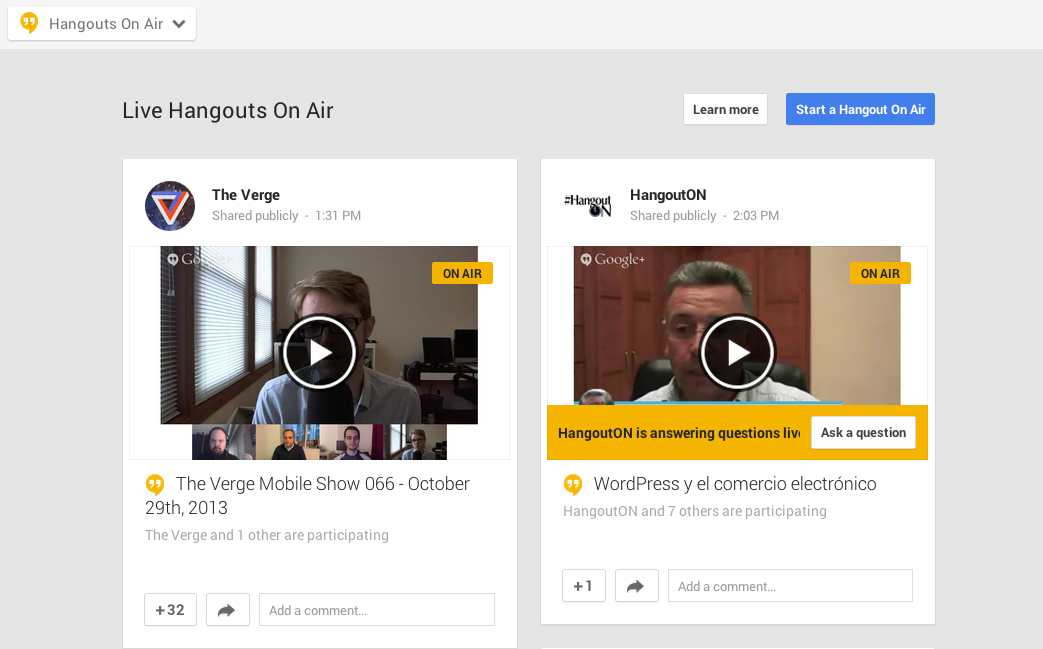Click ON AIR badge on The Verge video

[x=462, y=273]
